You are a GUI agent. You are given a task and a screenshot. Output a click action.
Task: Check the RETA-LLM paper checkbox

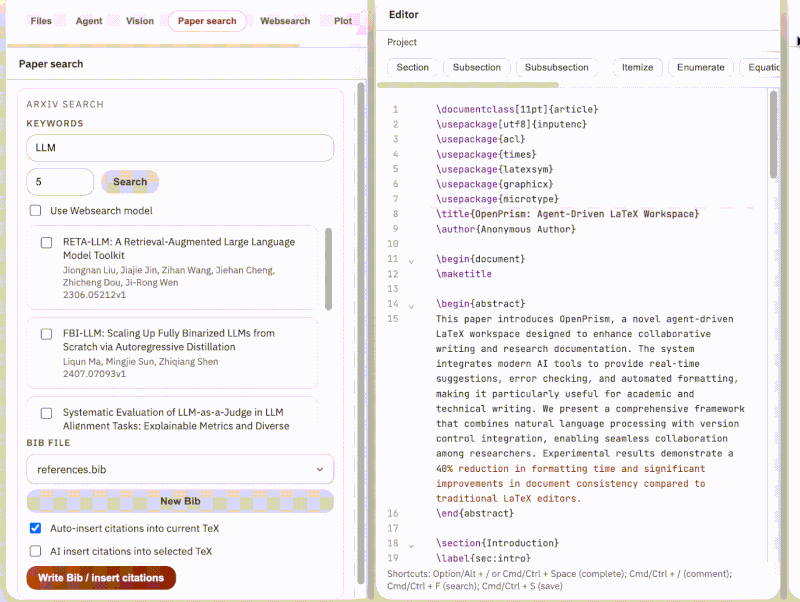coord(46,242)
